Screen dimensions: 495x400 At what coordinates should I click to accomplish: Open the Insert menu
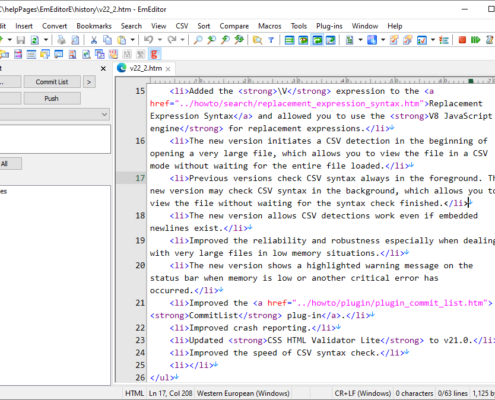tap(24, 26)
